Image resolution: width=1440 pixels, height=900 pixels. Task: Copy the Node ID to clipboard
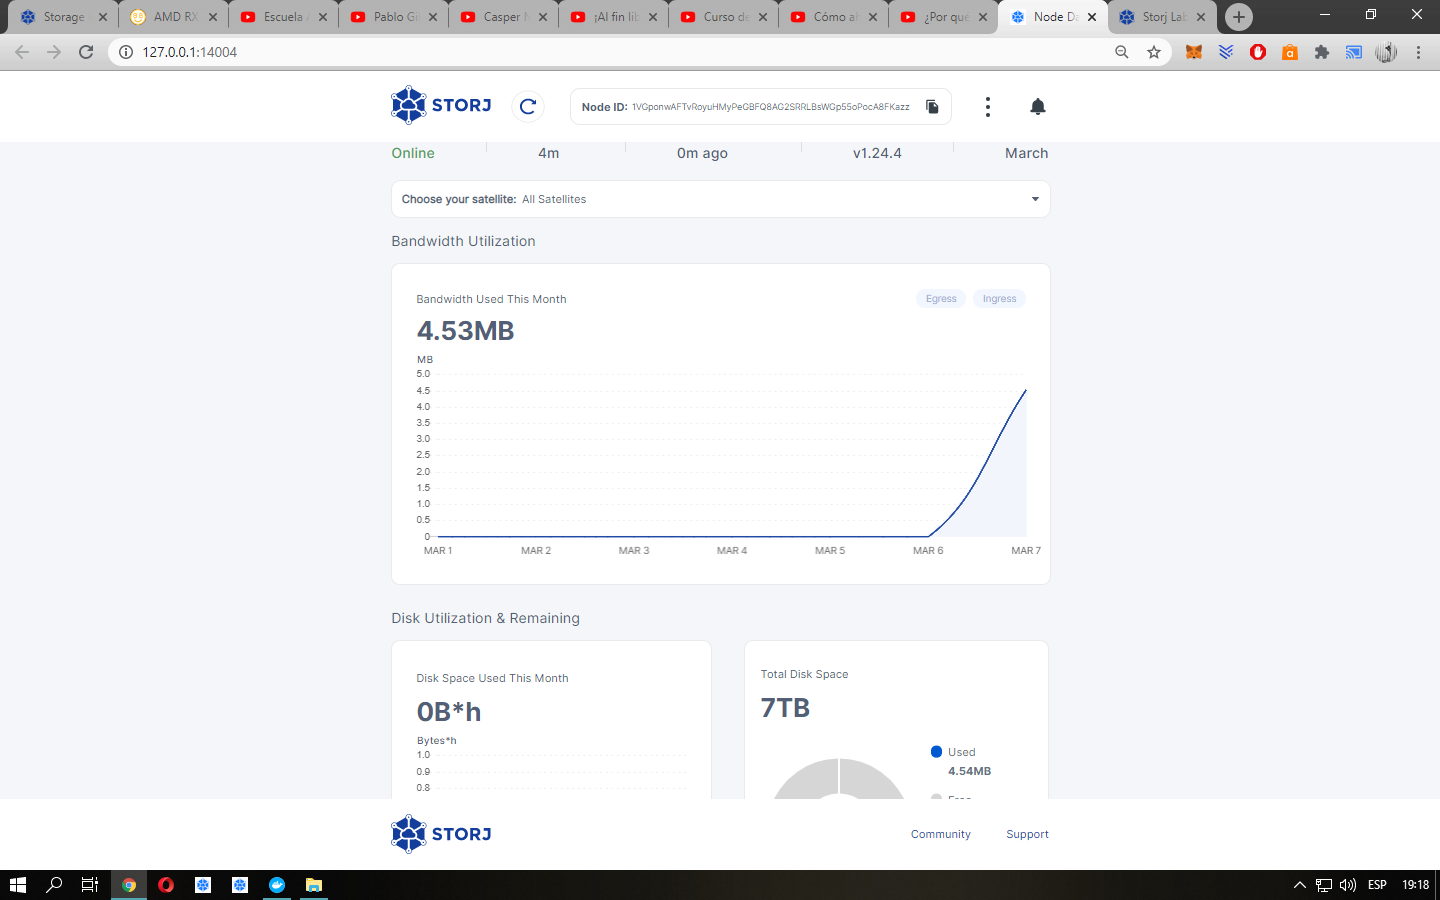coord(932,107)
